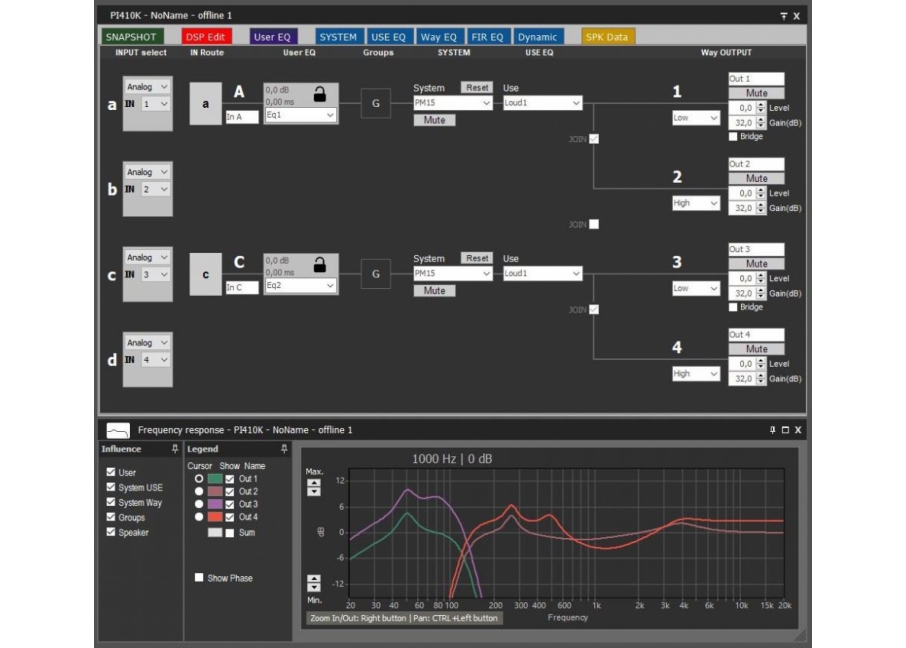Click the padlock icon on channel A User EQ
906x648 pixels.
tap(320, 94)
